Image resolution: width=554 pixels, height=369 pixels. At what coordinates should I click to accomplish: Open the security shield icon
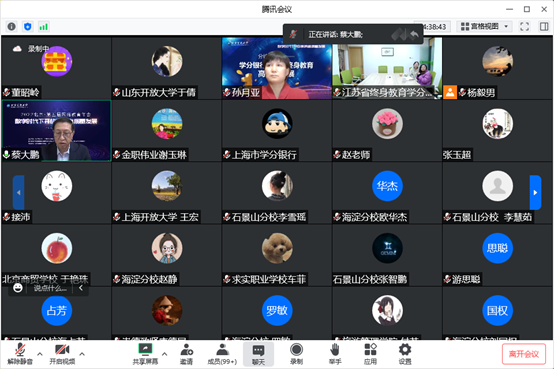click(x=28, y=27)
